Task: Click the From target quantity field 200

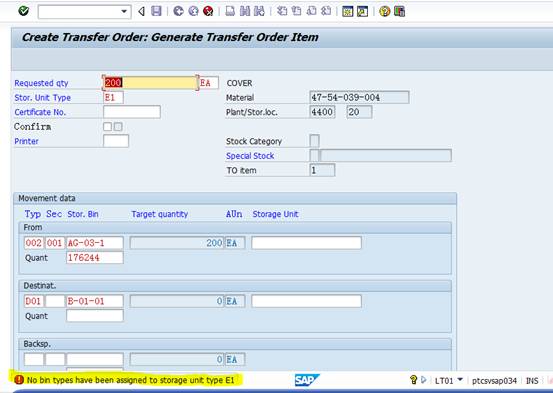Action: tap(177, 243)
